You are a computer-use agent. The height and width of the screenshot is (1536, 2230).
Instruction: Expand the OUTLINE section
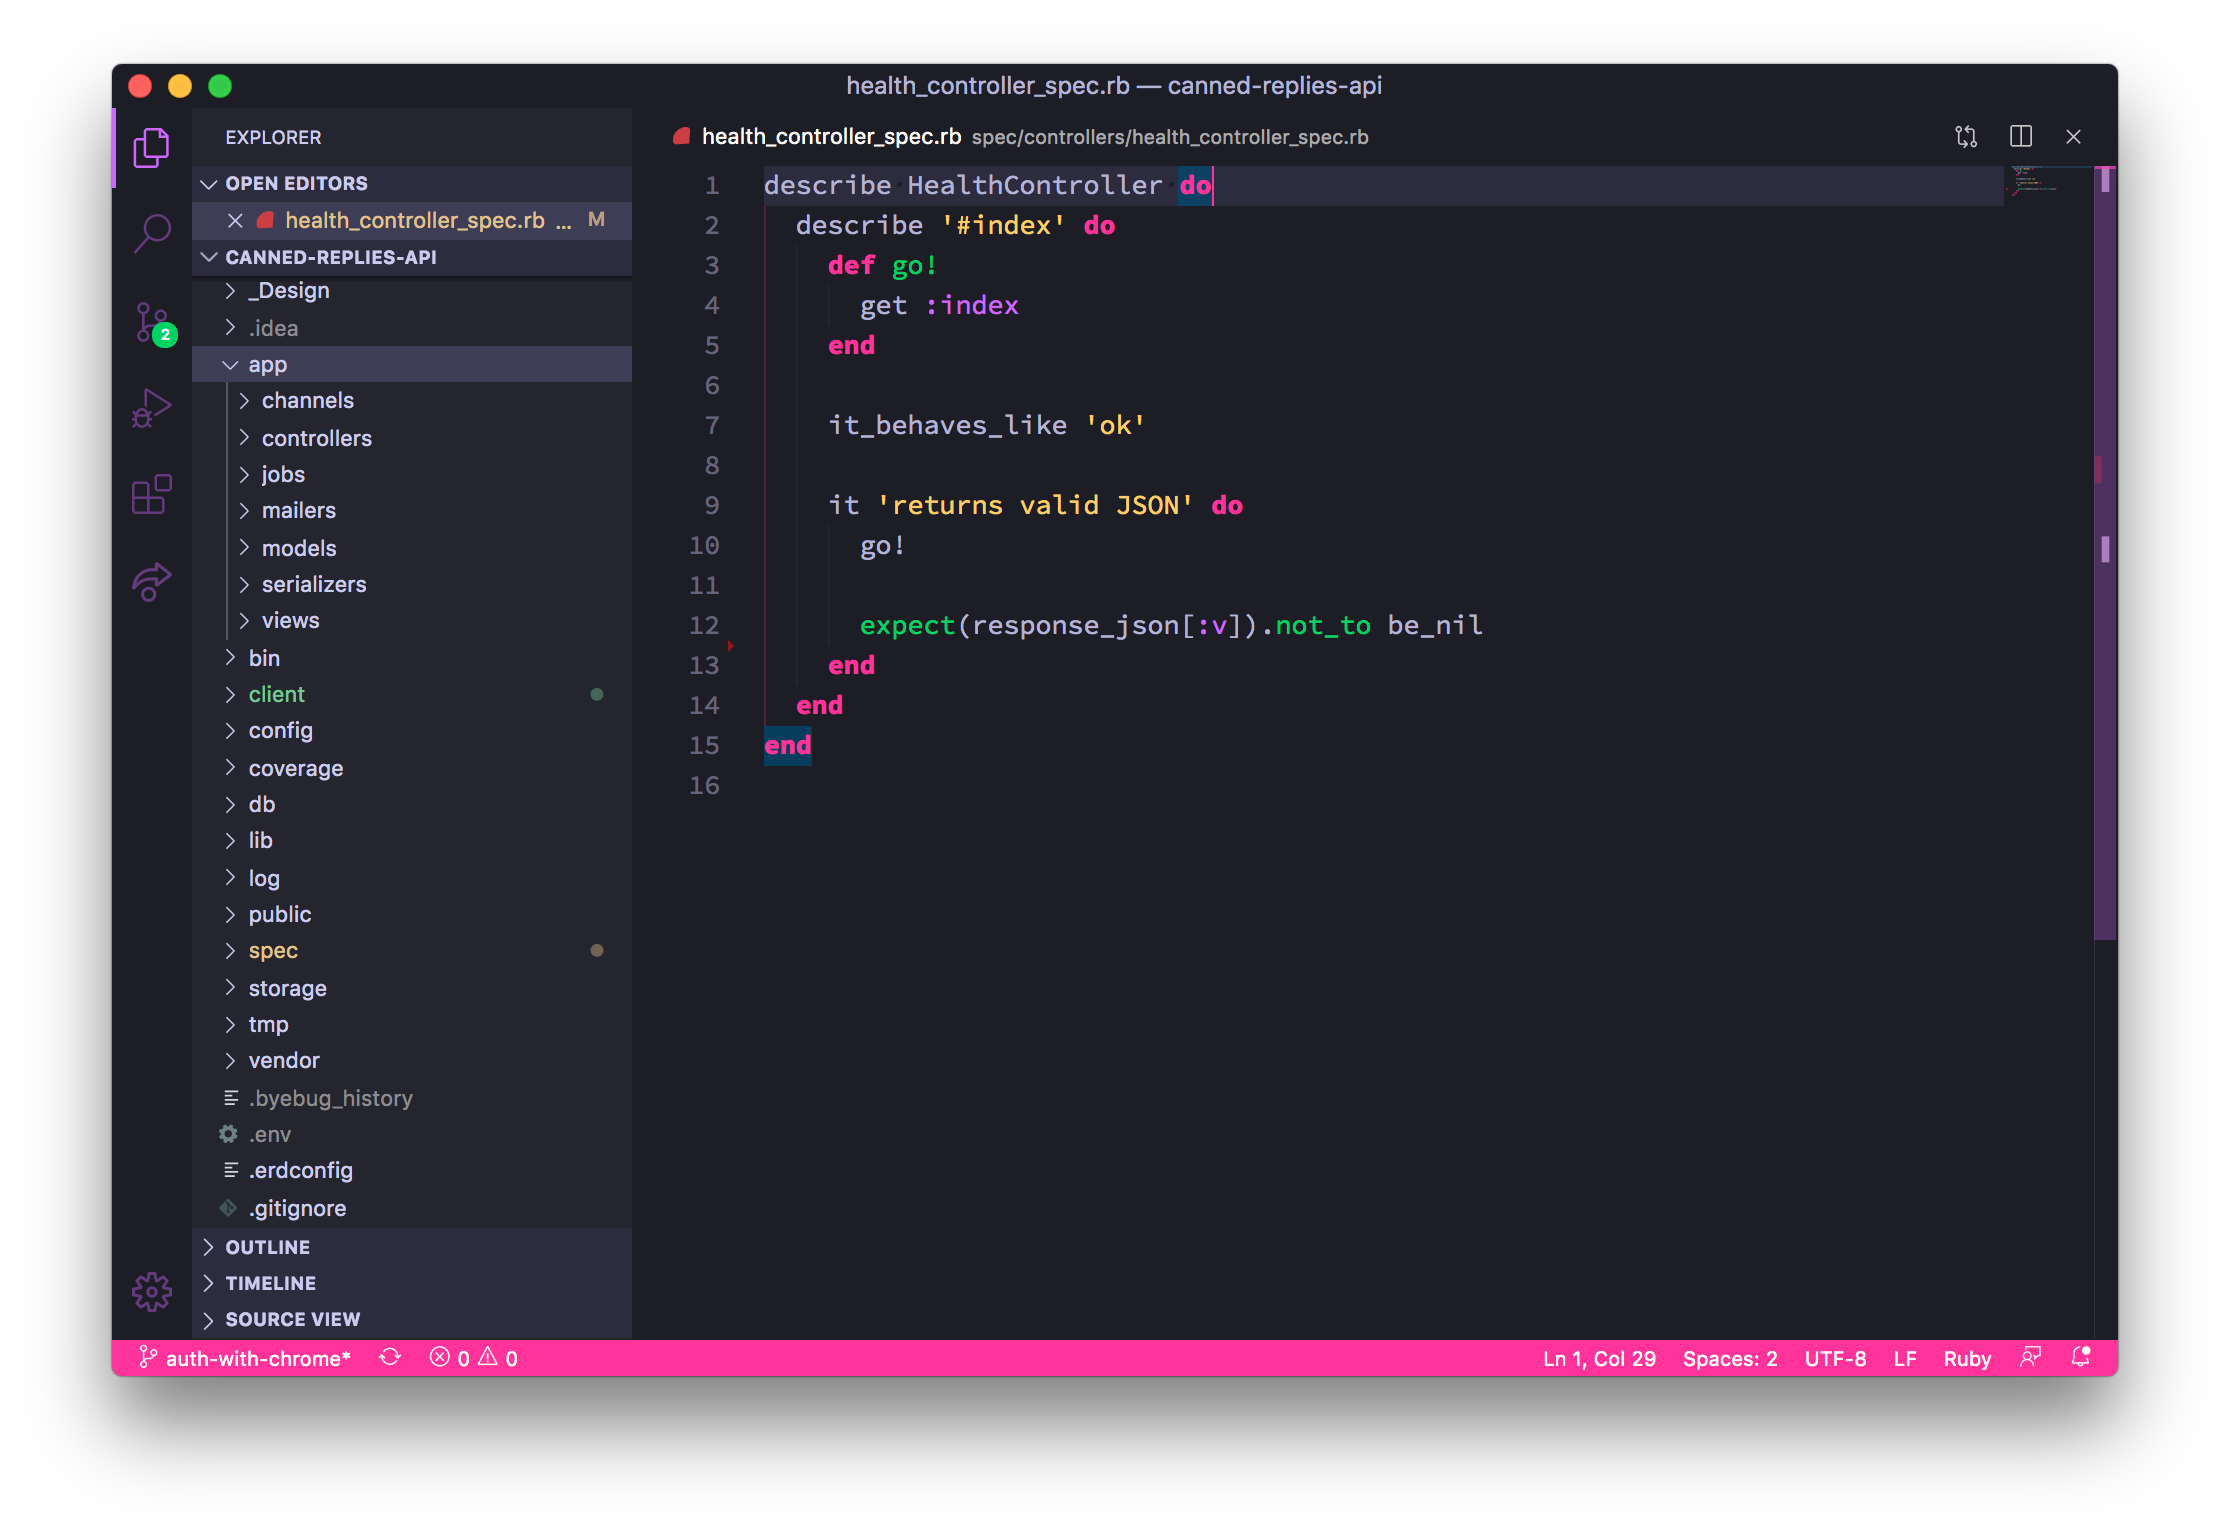[x=267, y=1247]
